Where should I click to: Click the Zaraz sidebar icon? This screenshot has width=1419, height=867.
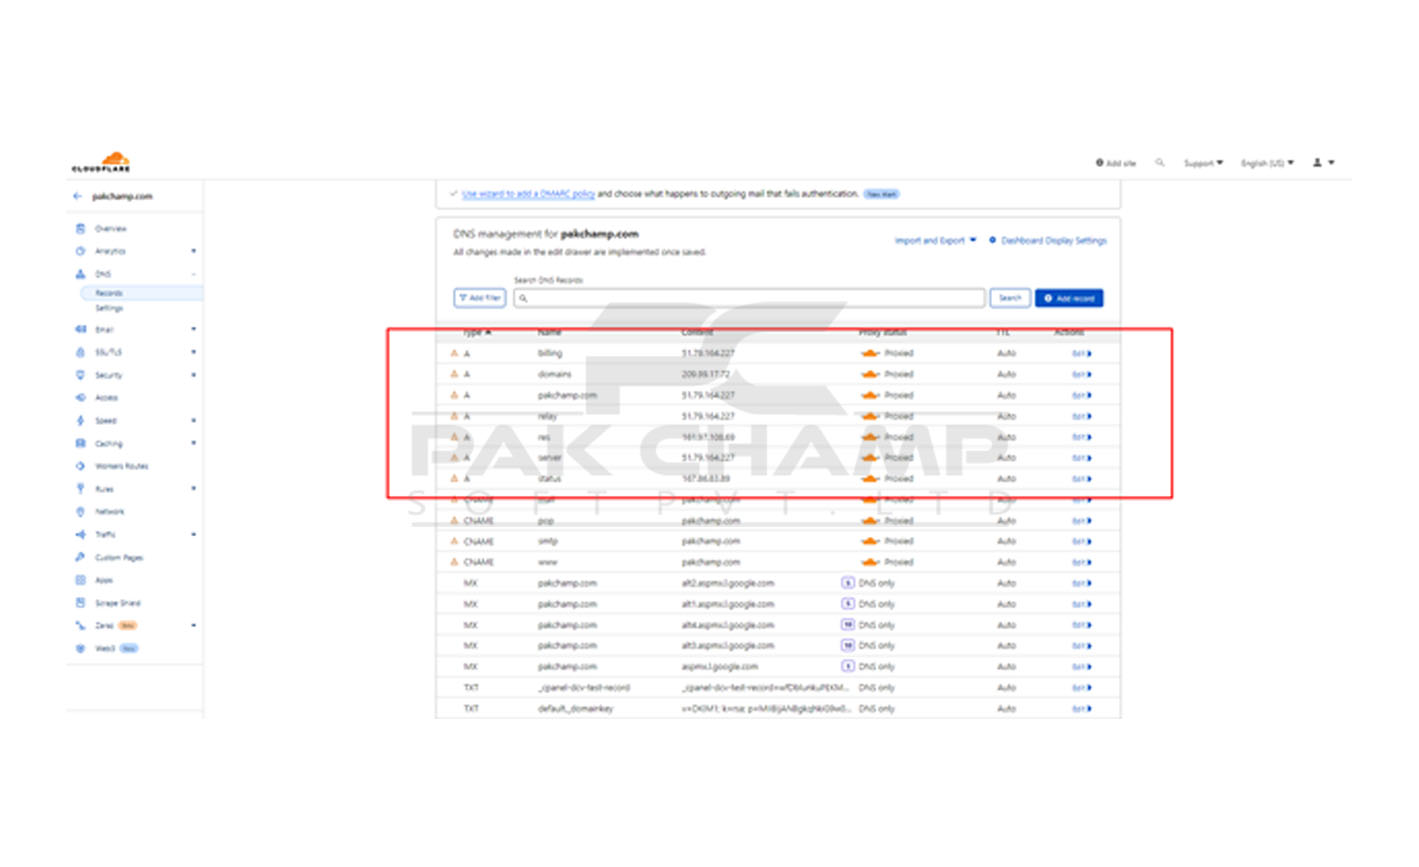[80, 625]
